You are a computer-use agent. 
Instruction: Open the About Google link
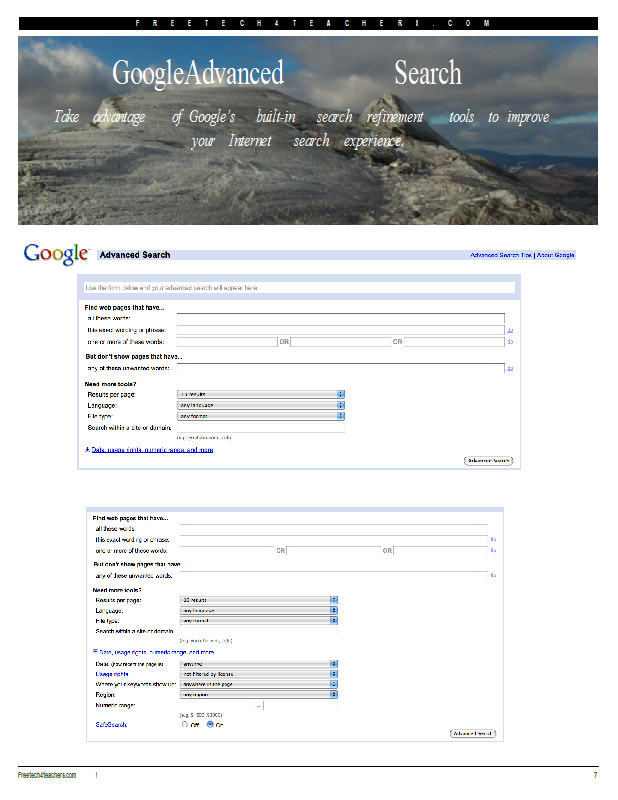point(555,255)
